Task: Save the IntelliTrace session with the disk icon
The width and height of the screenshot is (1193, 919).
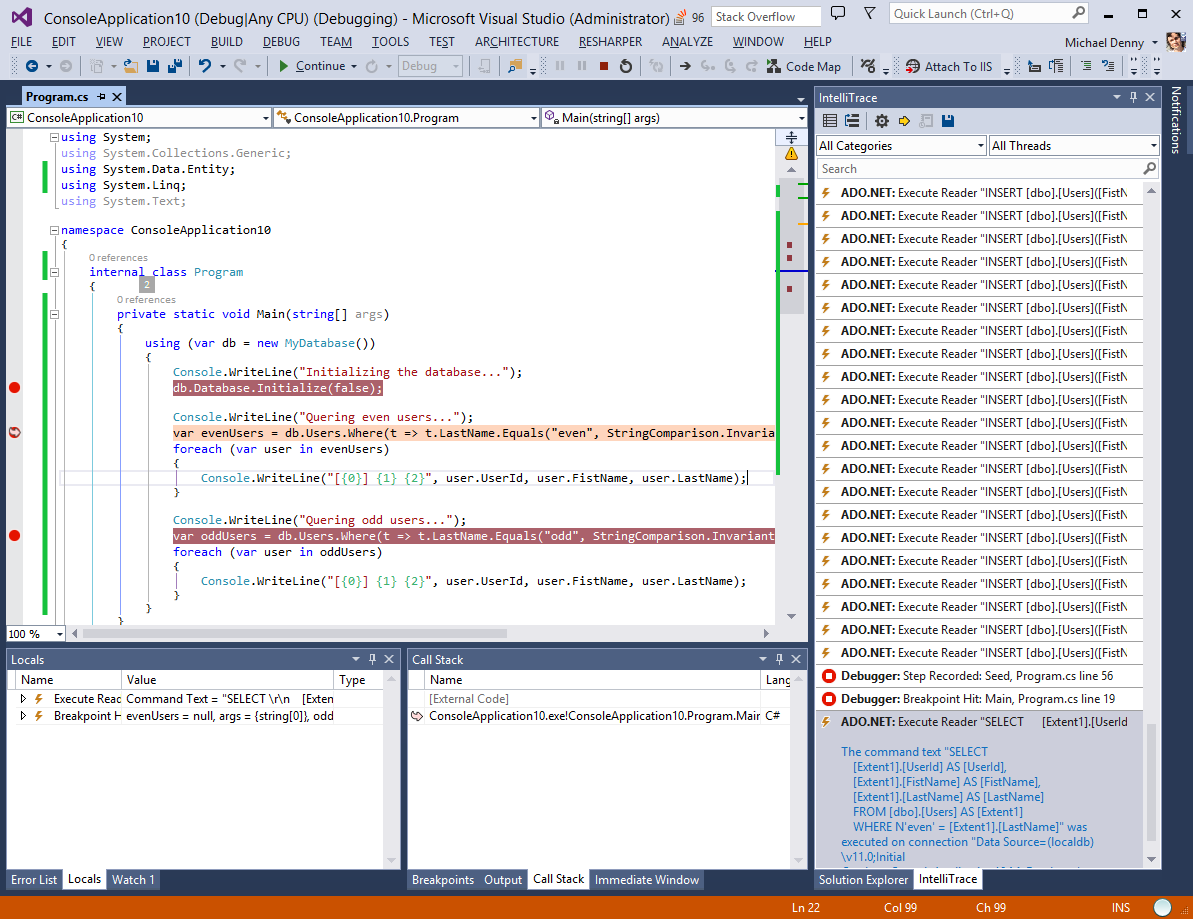Action: pyautogui.click(x=947, y=121)
